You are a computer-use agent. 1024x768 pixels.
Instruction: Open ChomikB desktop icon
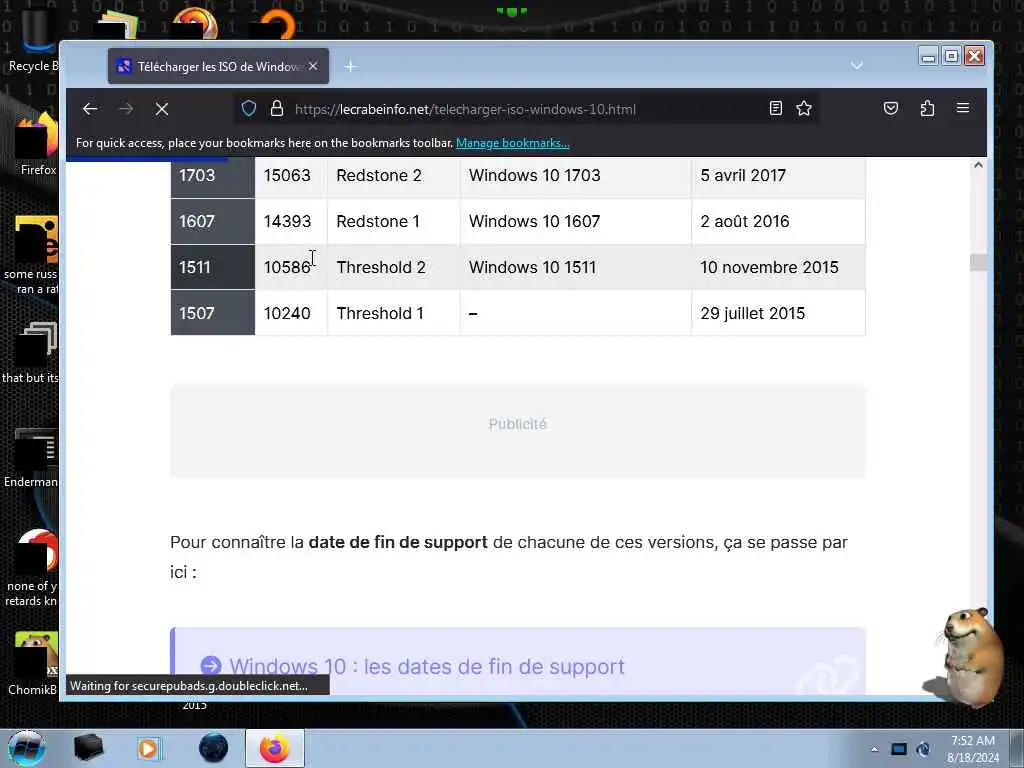pyautogui.click(x=33, y=662)
